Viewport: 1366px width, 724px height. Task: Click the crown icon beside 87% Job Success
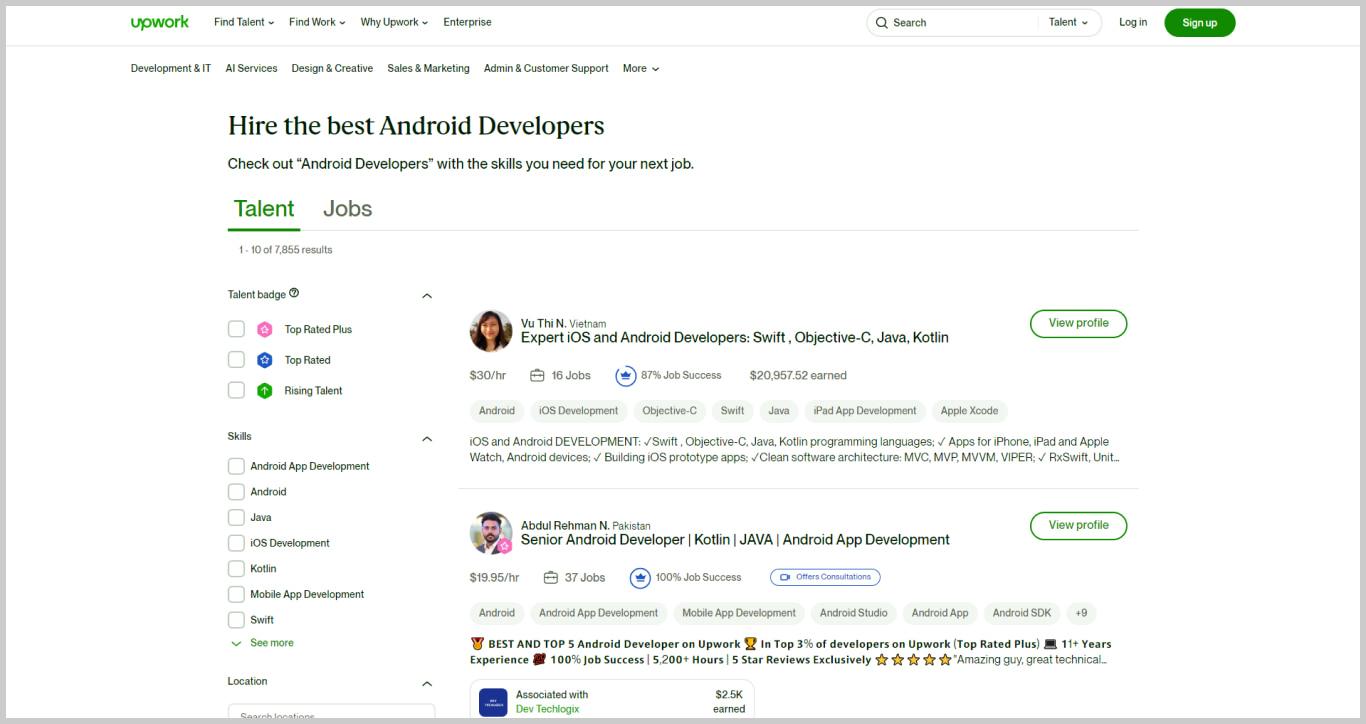tap(625, 375)
